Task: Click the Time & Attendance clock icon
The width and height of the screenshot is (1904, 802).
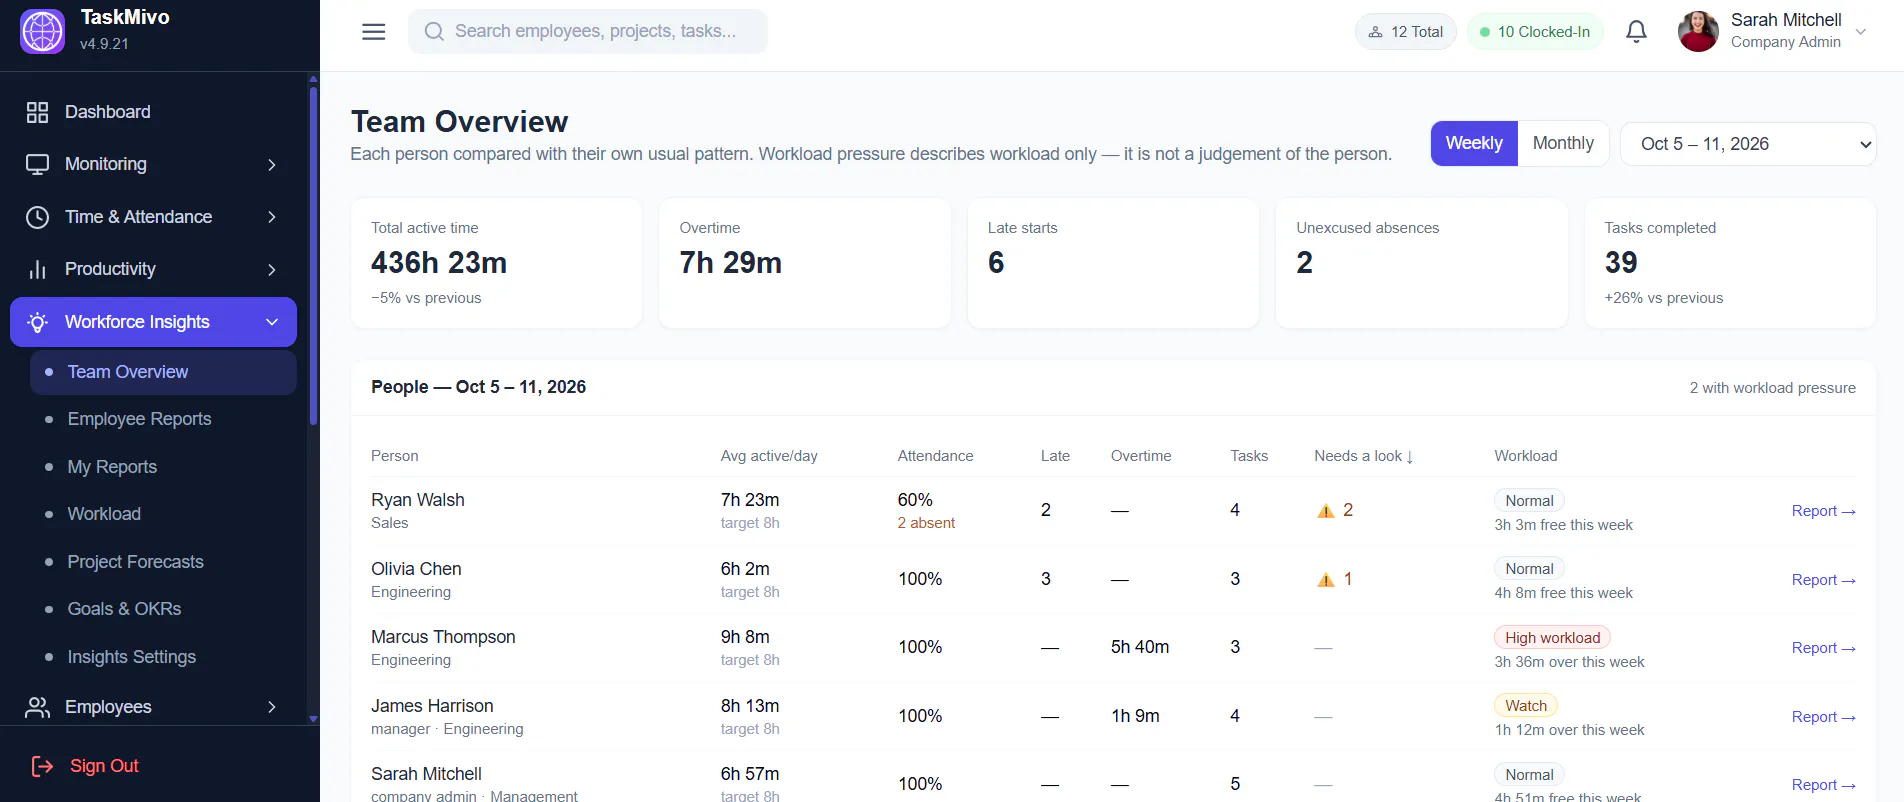Action: [37, 217]
